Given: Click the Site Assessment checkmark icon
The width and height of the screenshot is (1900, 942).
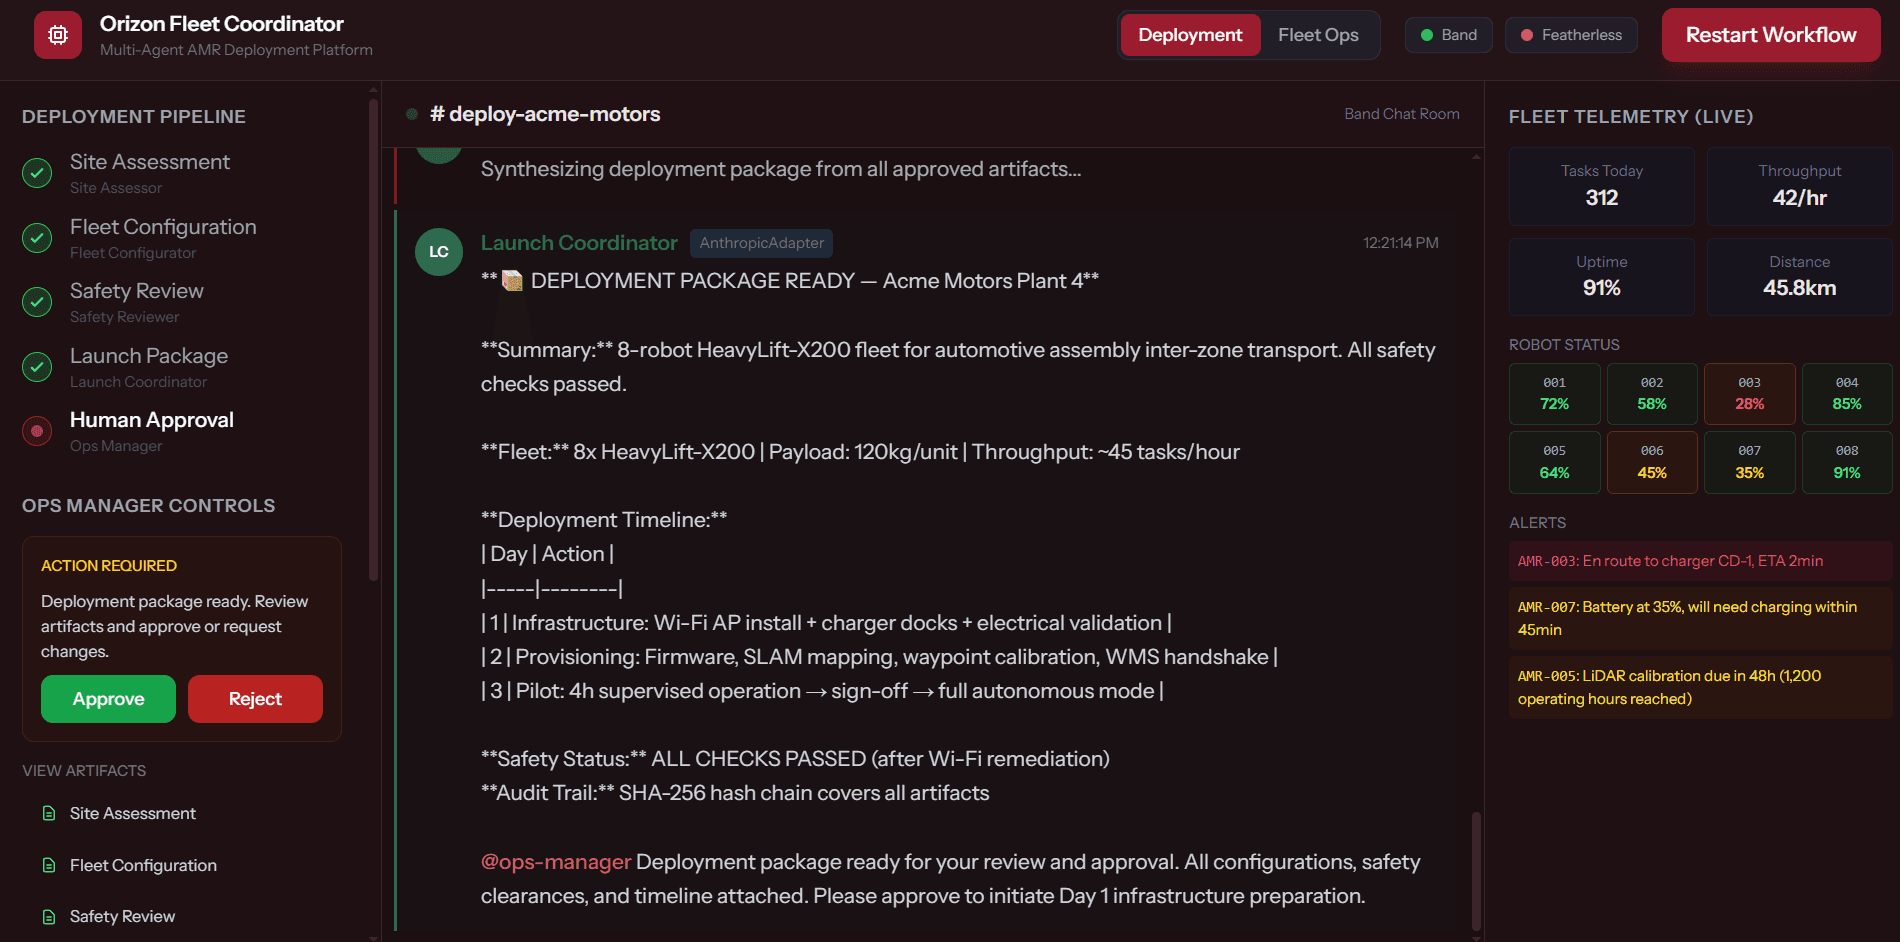Looking at the screenshot, I should (x=37, y=173).
